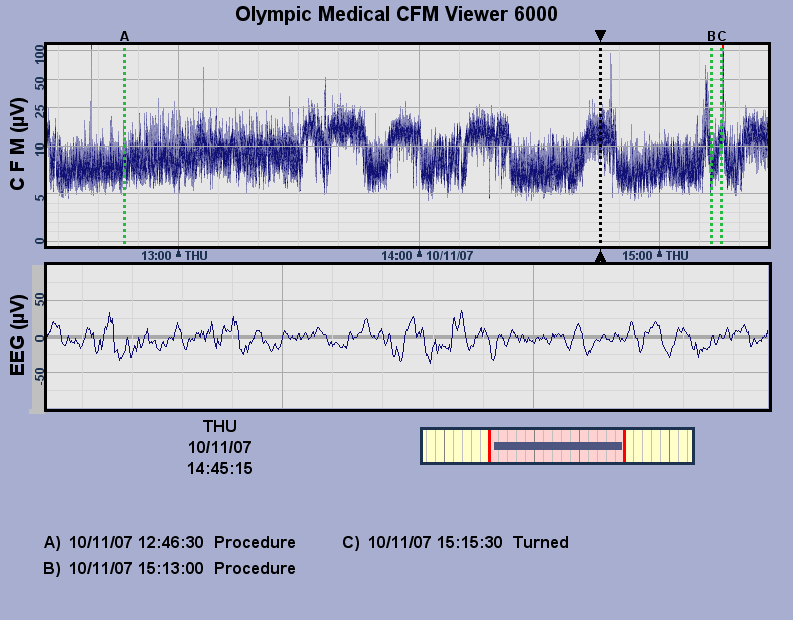Click the right yellow section of the overview bar
The height and width of the screenshot is (620, 793).
[659, 446]
